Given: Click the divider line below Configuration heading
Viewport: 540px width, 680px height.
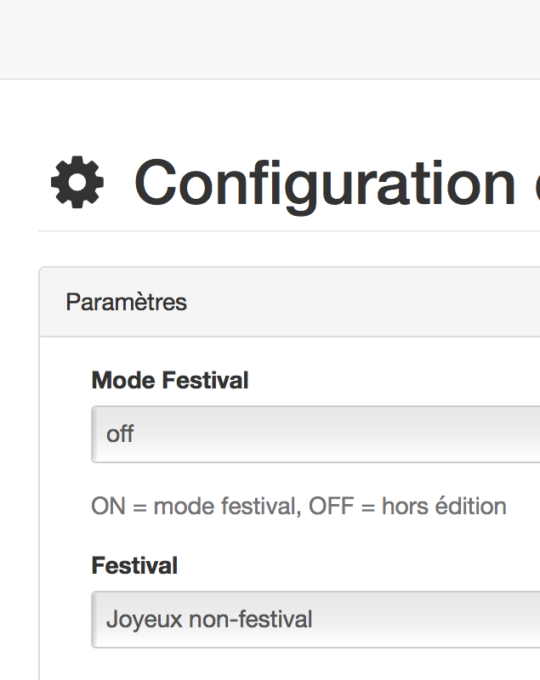Looking at the screenshot, I should coord(289,231).
